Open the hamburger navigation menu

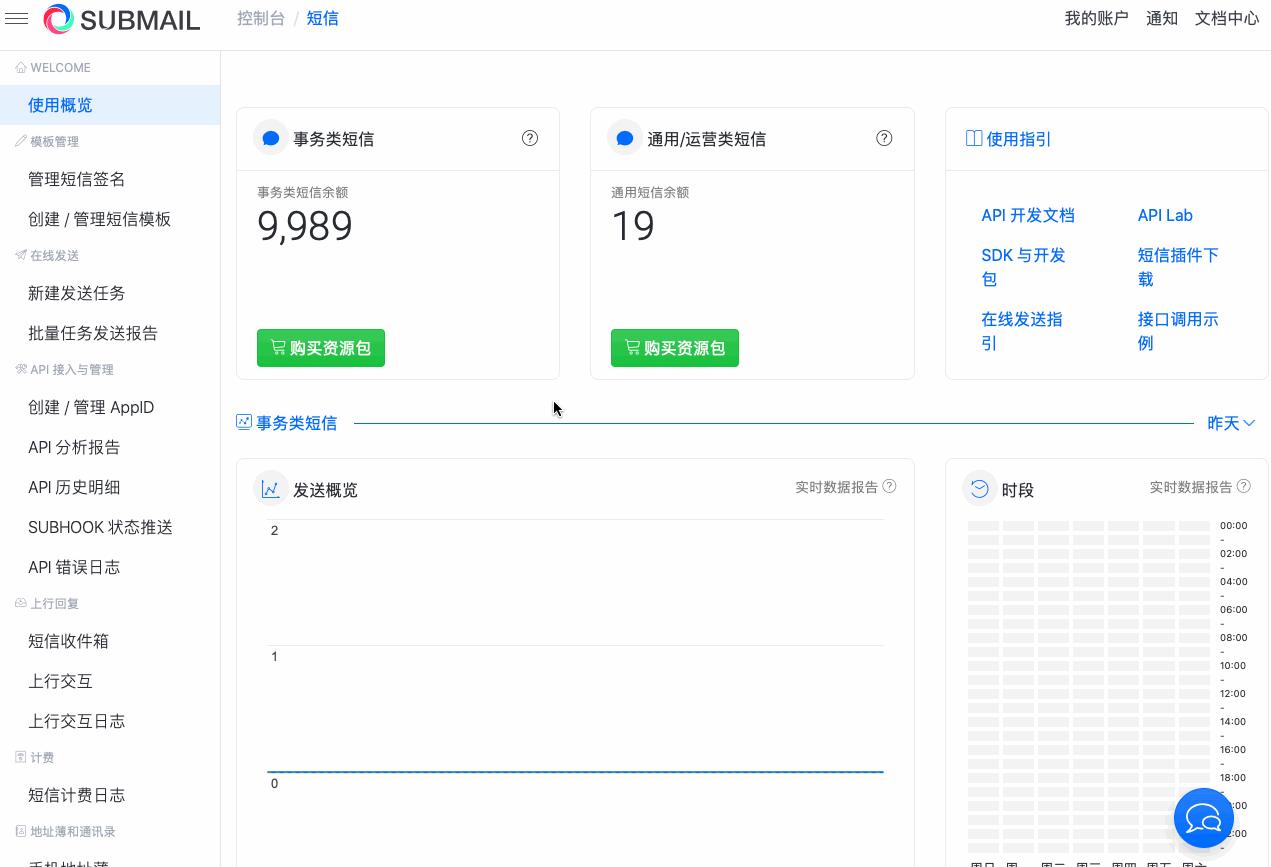[x=17, y=19]
